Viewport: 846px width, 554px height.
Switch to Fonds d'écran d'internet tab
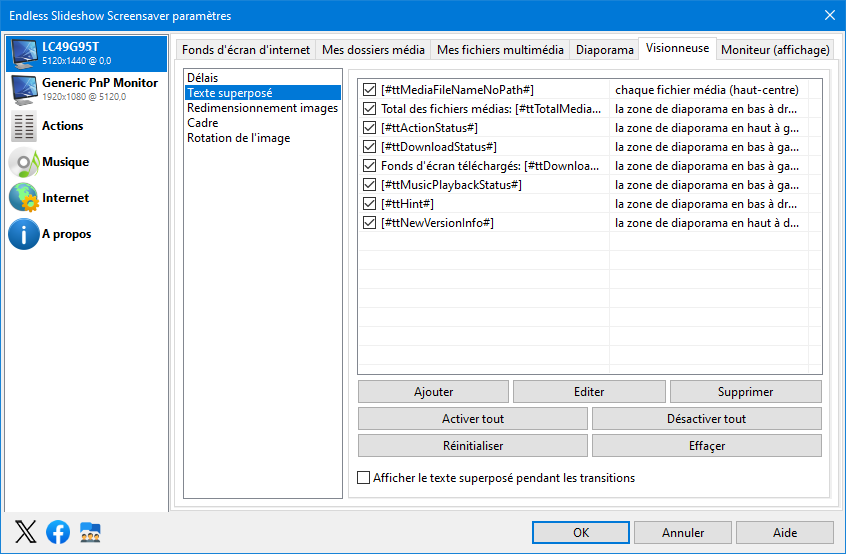click(x=245, y=50)
